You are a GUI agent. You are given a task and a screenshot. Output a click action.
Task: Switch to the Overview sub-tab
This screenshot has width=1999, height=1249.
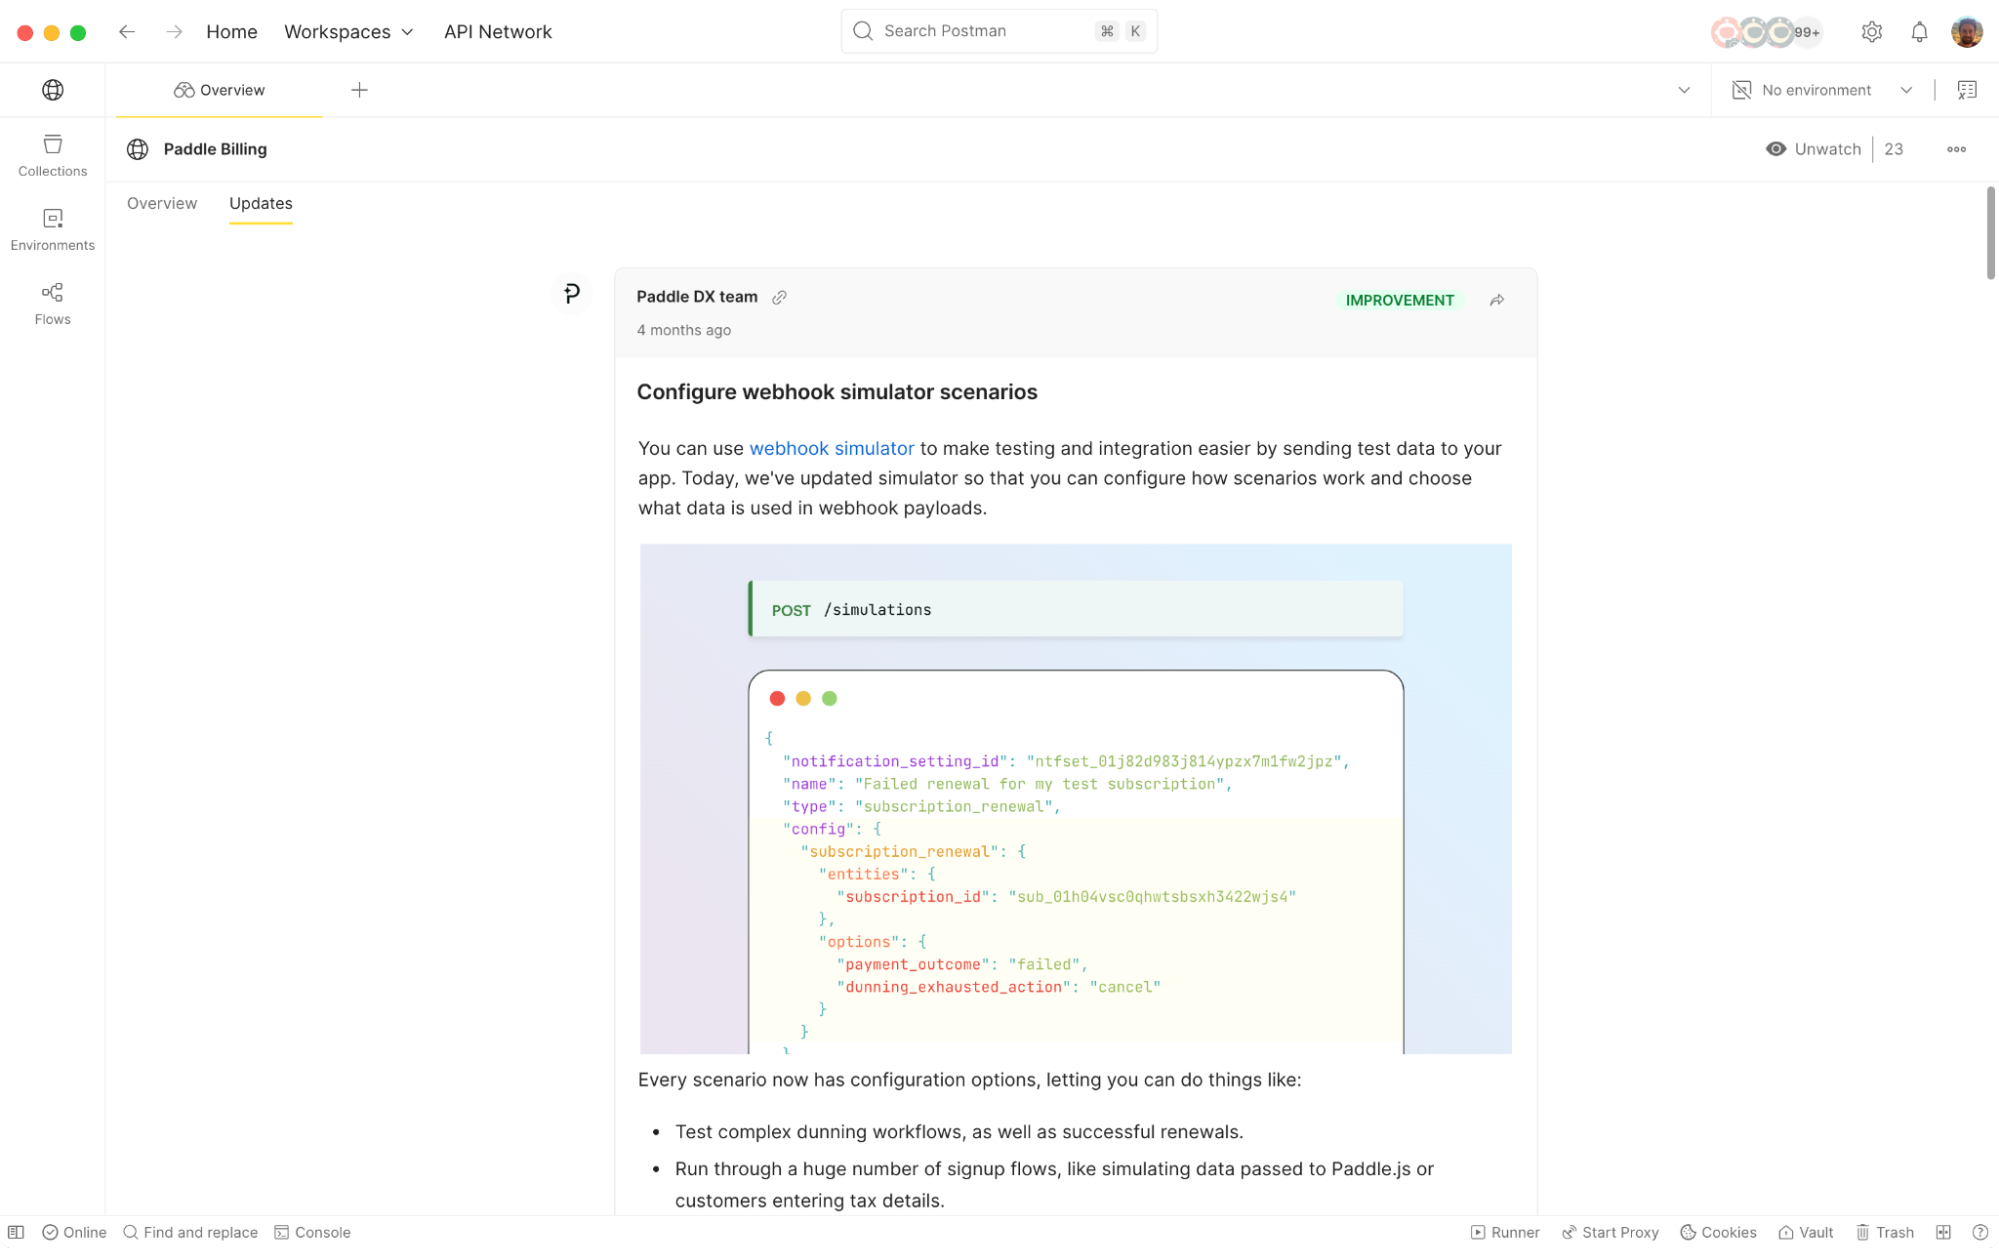coord(162,203)
